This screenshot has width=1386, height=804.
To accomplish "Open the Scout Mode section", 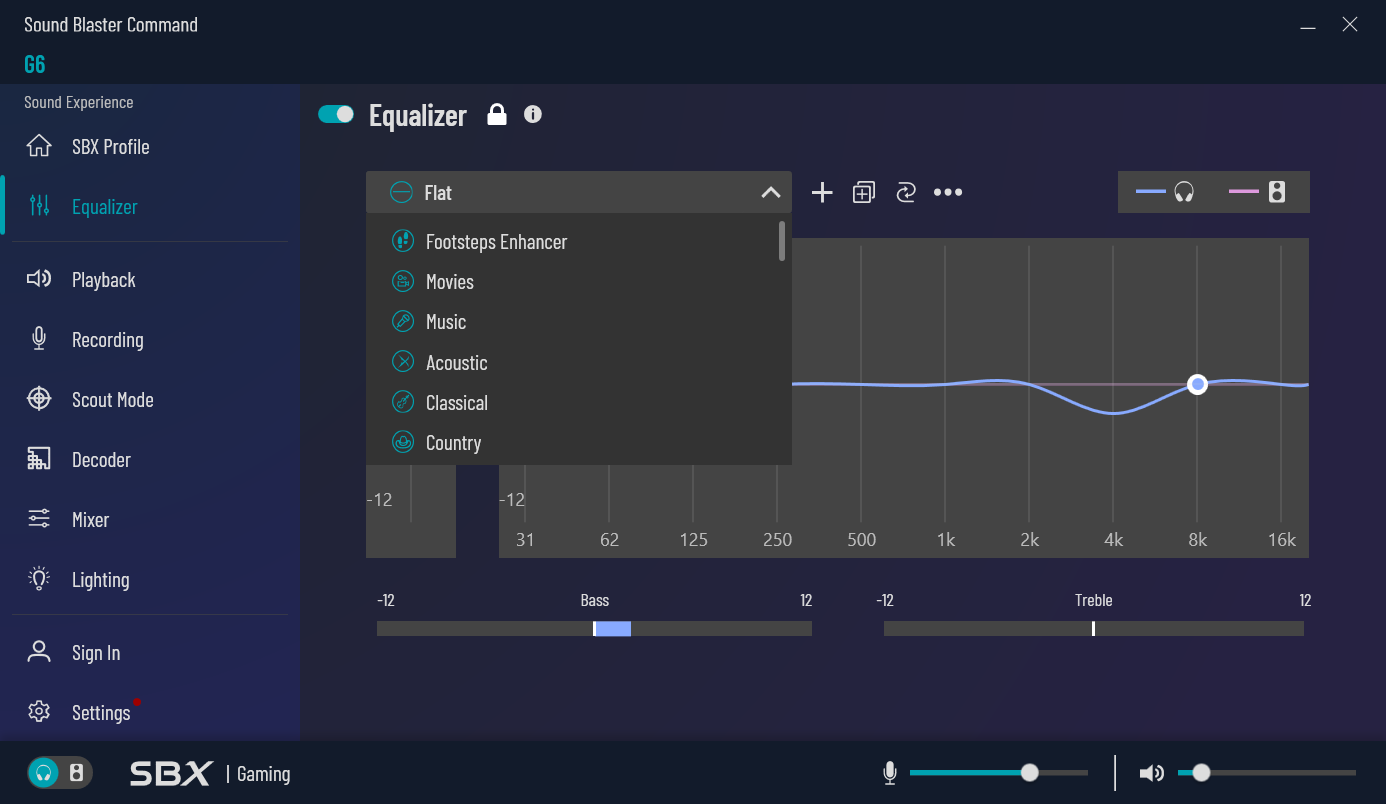I will pos(112,400).
